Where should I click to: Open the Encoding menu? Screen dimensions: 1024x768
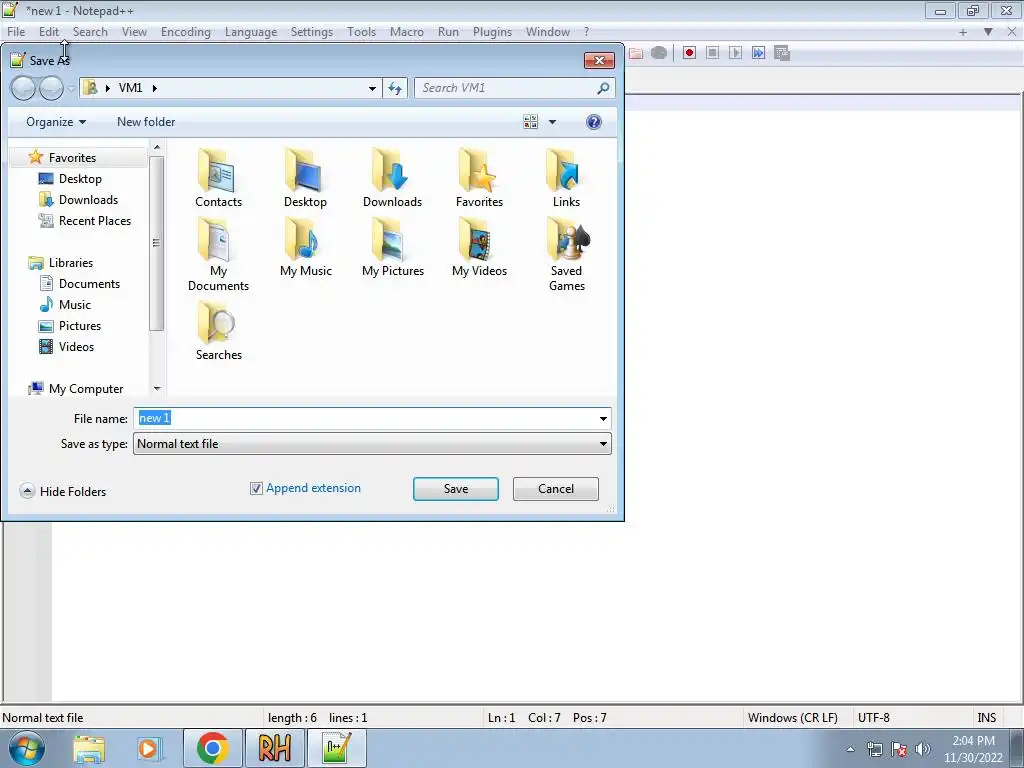click(185, 32)
